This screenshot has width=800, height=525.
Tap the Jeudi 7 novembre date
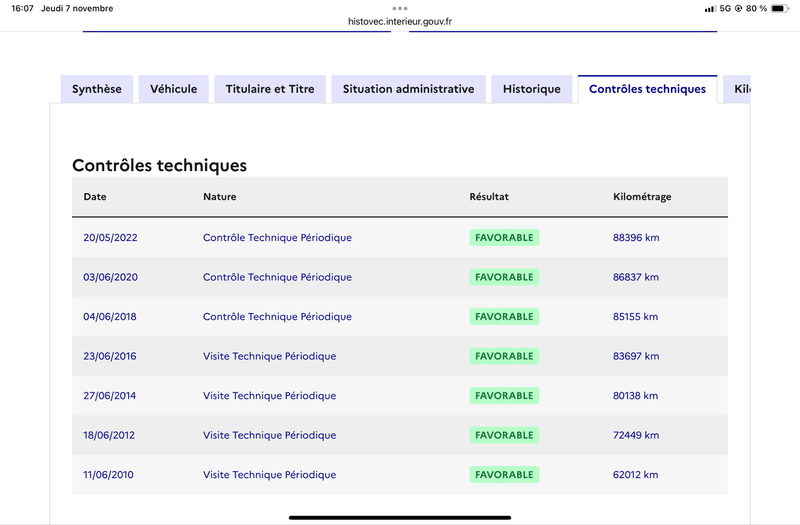(x=77, y=8)
